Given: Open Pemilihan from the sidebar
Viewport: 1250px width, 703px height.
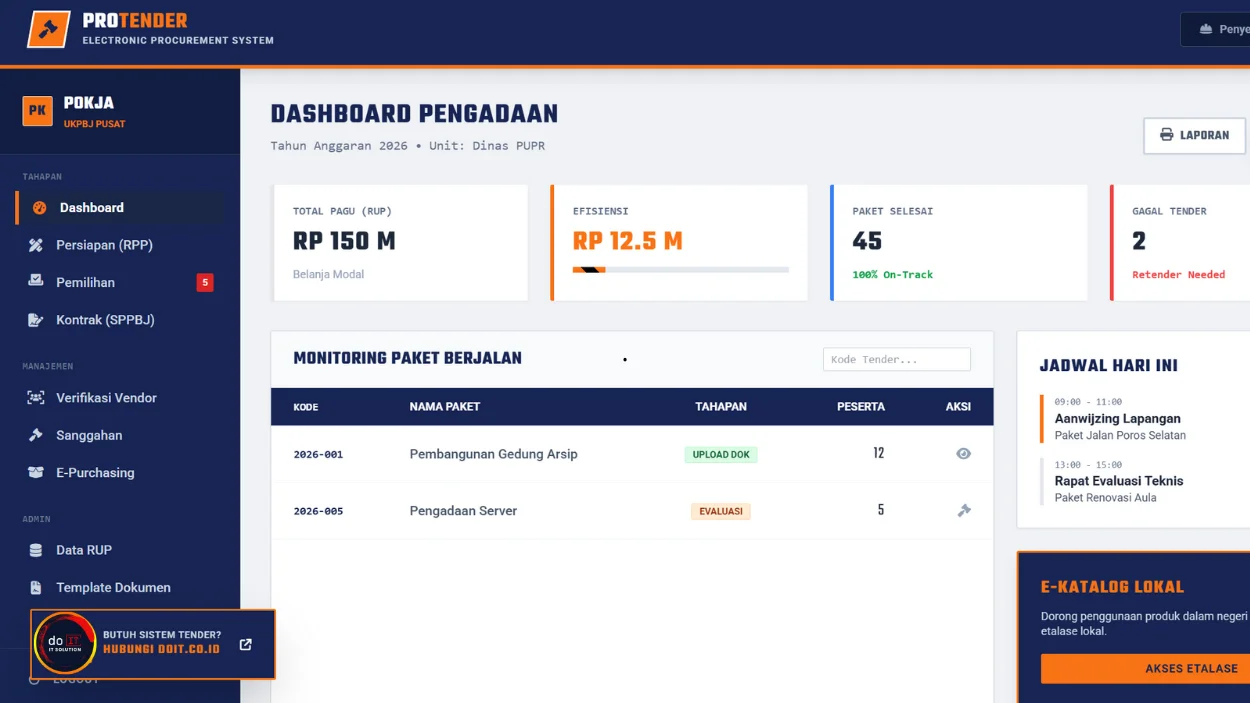Looking at the screenshot, I should (83, 282).
